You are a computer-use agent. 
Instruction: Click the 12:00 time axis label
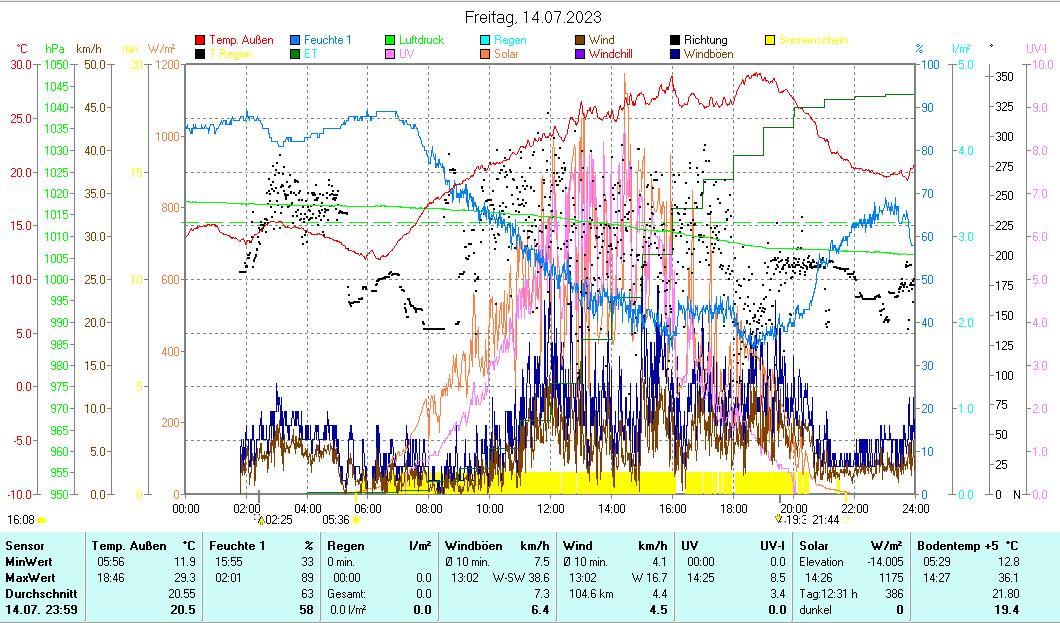(550, 508)
